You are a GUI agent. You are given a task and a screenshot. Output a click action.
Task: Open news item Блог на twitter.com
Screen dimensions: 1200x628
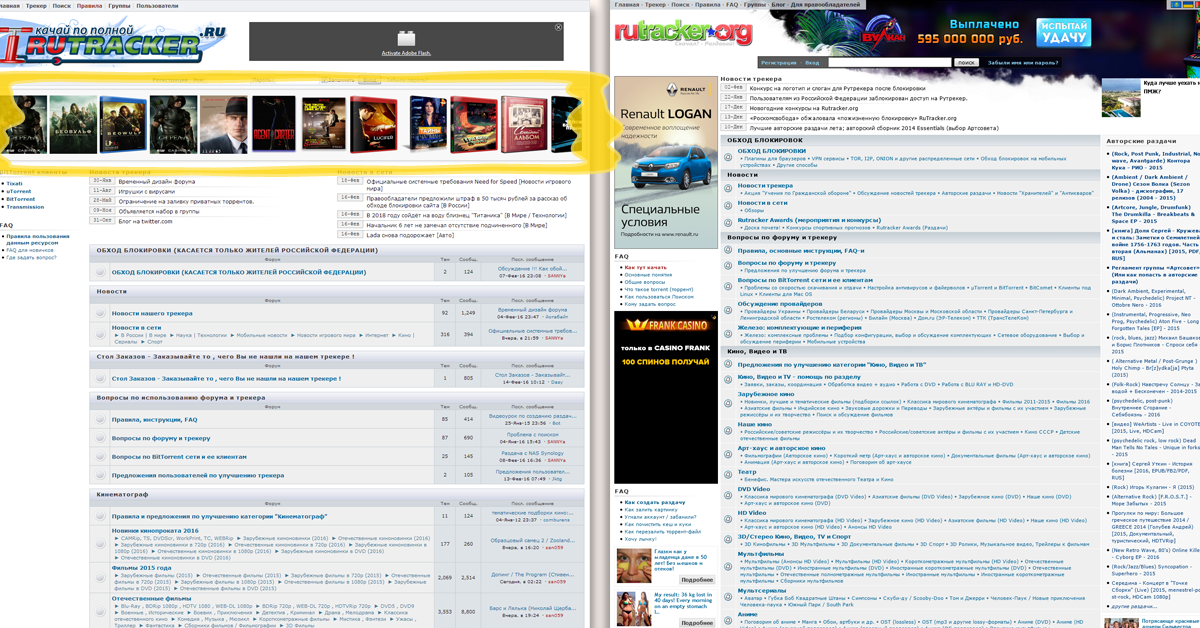145,222
